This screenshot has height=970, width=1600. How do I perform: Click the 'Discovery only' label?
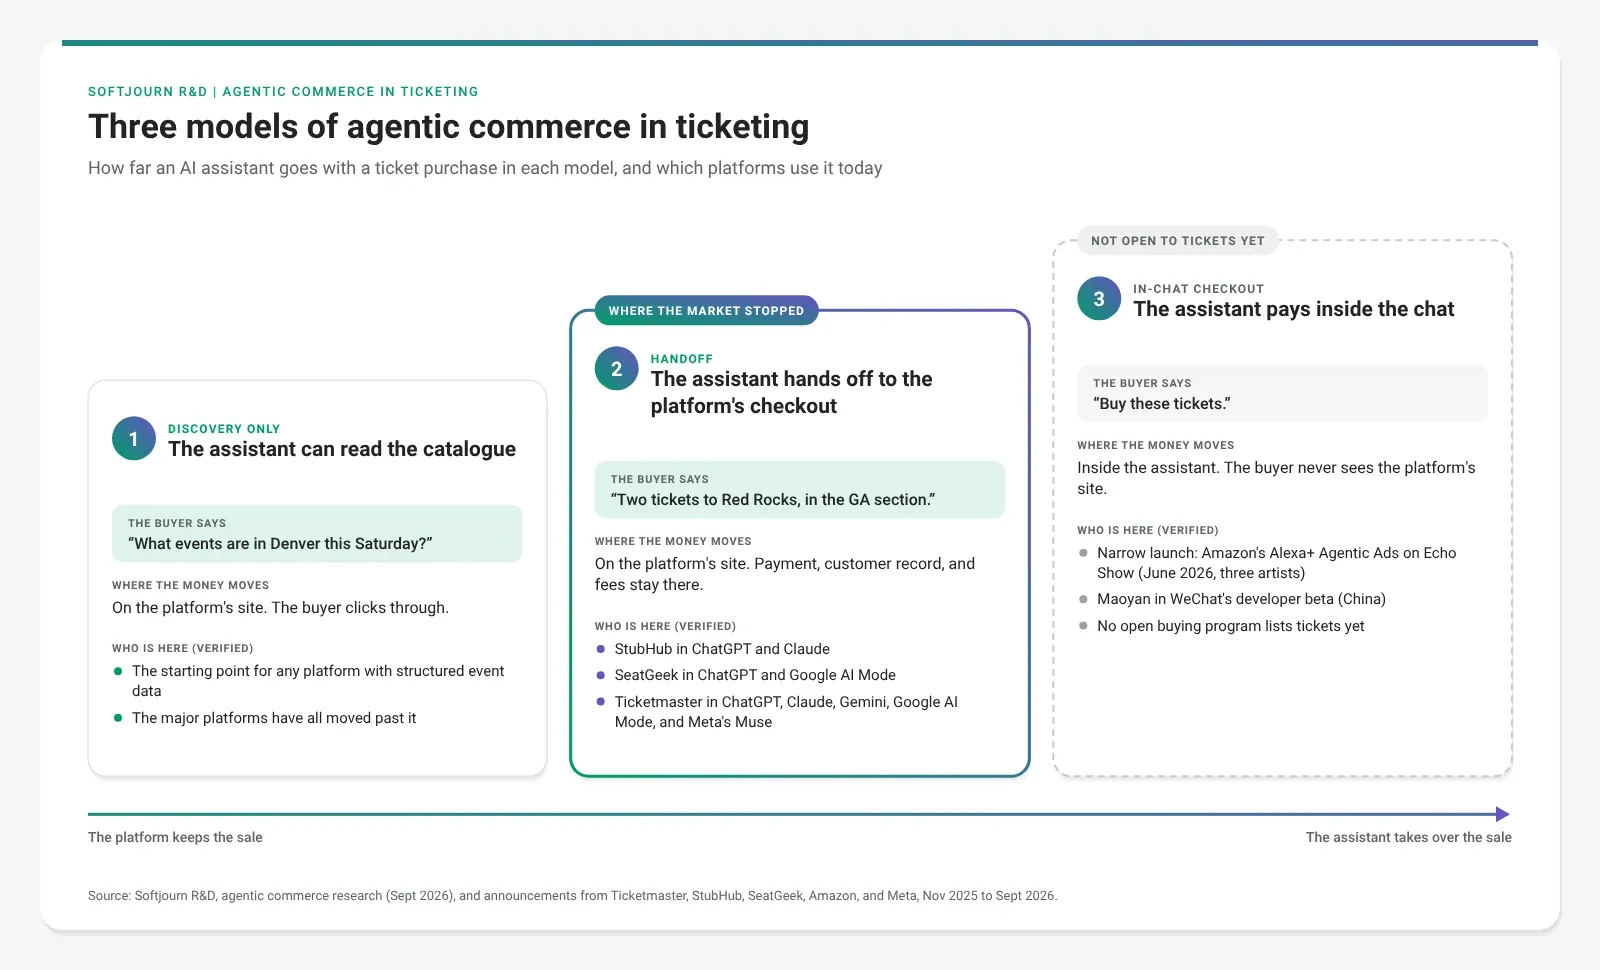click(224, 429)
